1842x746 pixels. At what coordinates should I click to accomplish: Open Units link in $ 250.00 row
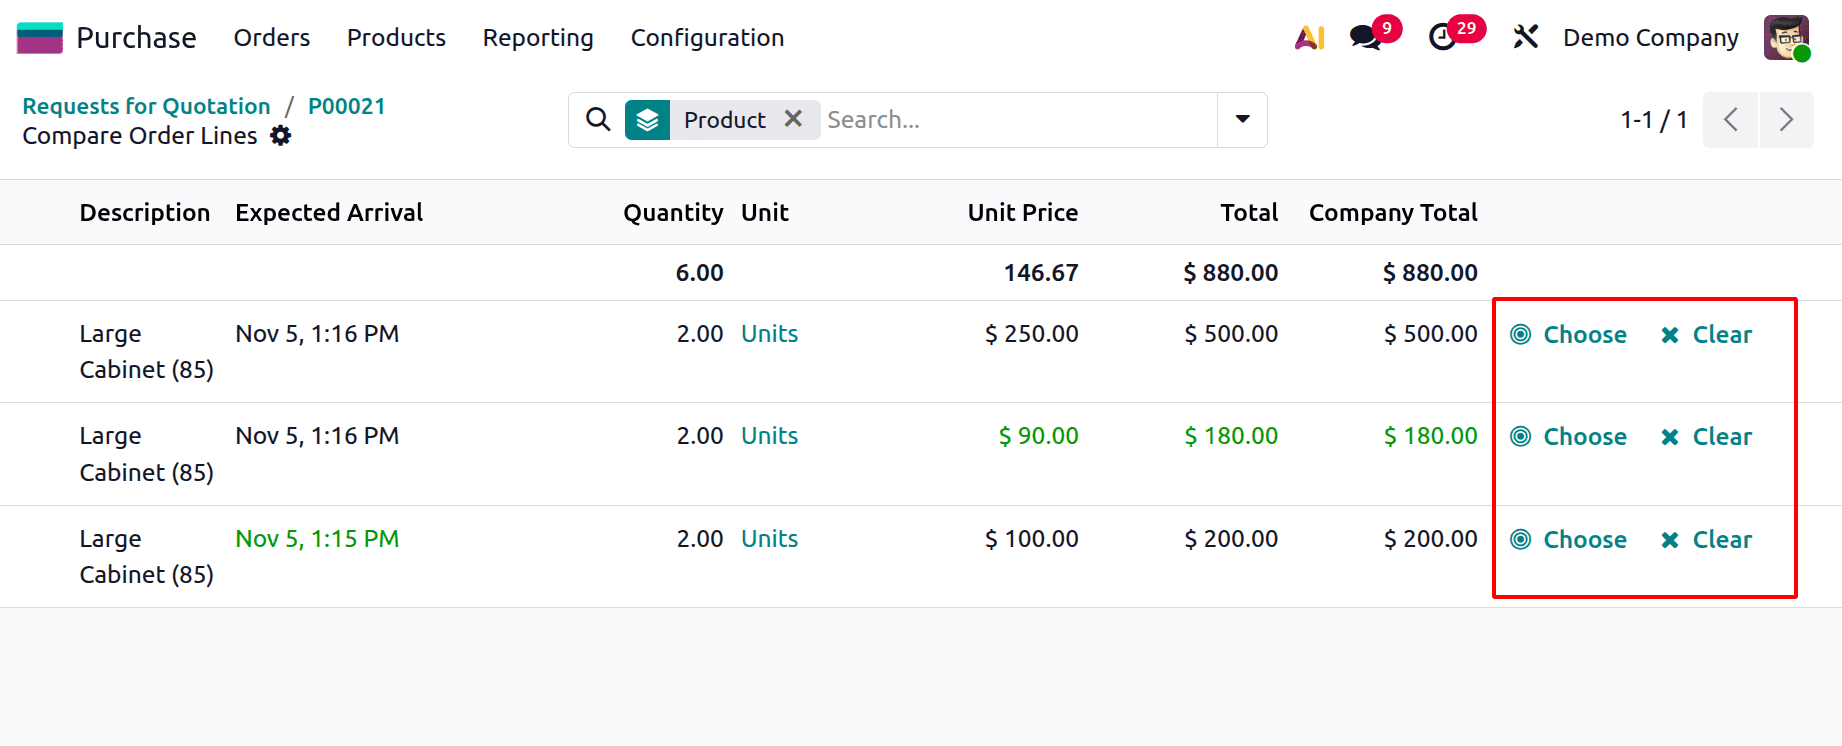tap(769, 334)
